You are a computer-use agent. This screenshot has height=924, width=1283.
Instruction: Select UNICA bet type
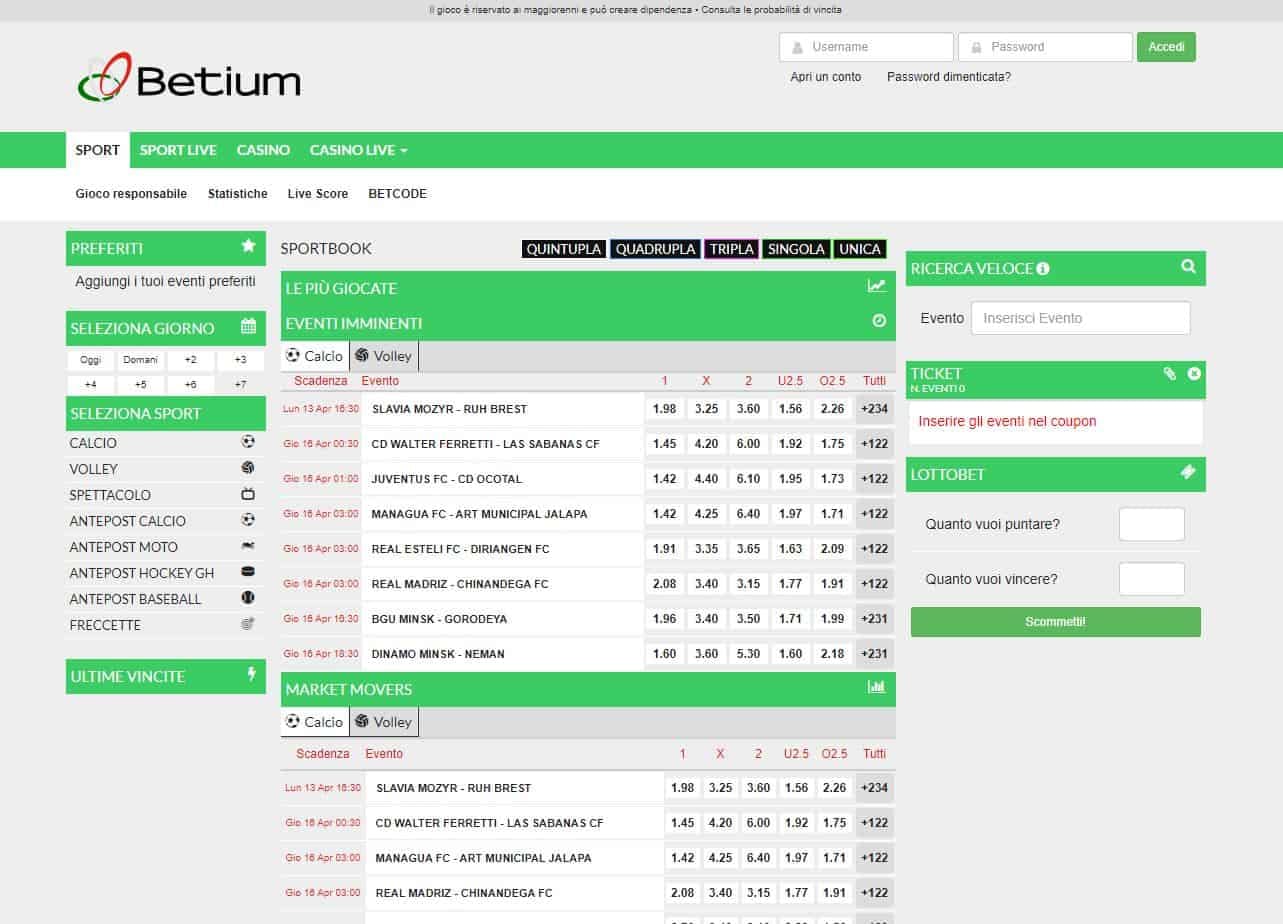pos(860,249)
